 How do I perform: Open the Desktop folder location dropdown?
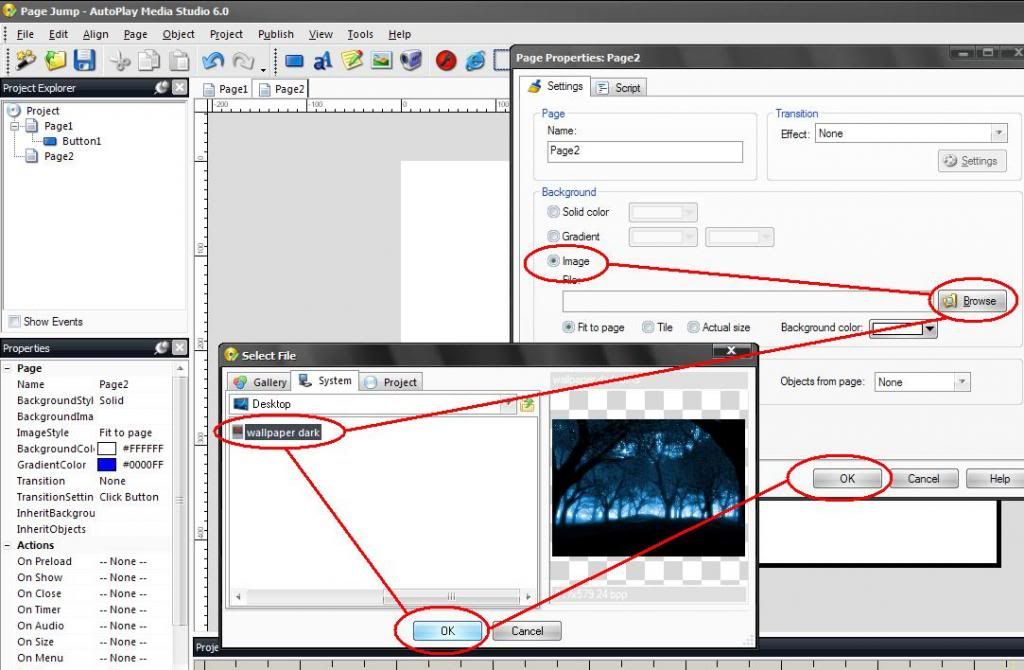tap(508, 404)
